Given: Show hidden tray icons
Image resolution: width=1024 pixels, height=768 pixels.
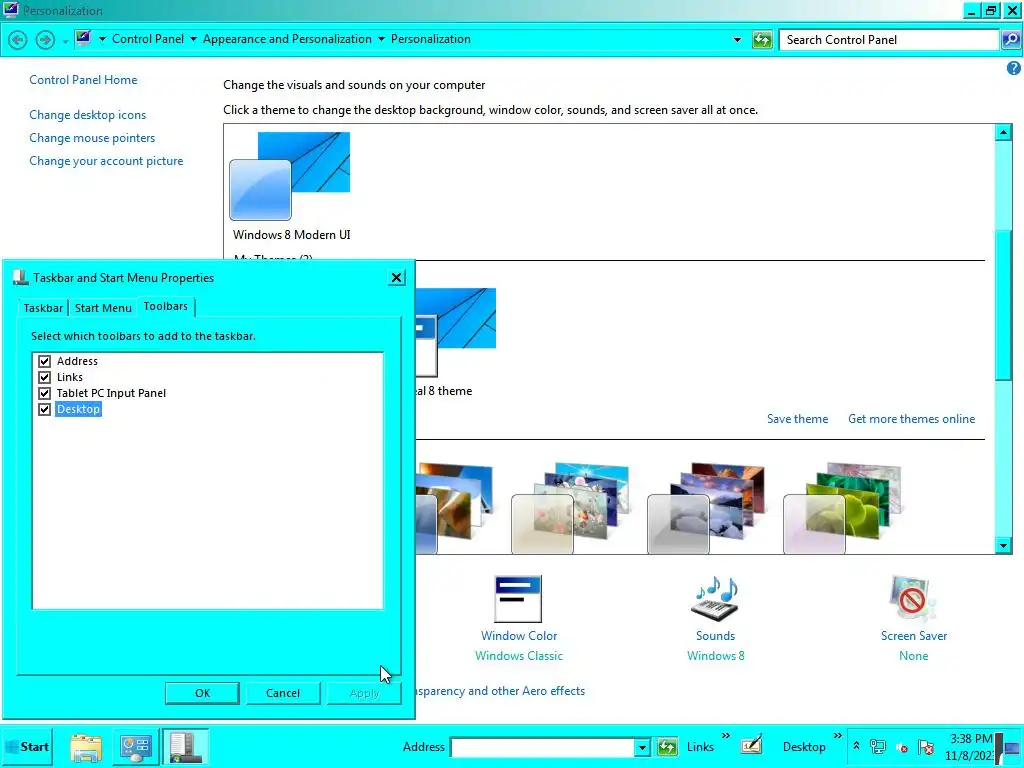Looking at the screenshot, I should coord(856,745).
